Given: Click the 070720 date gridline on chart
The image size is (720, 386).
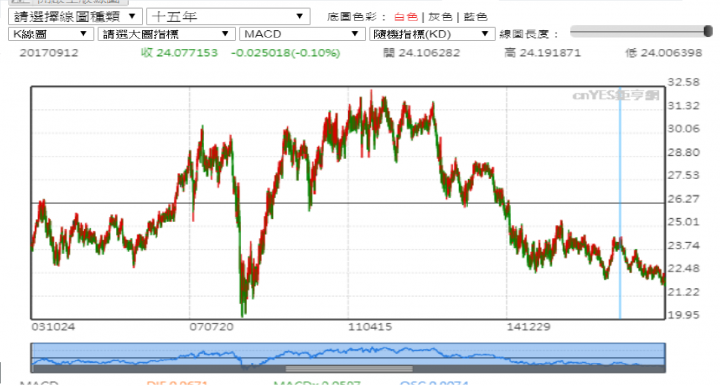Looking at the screenshot, I should coord(190,202).
